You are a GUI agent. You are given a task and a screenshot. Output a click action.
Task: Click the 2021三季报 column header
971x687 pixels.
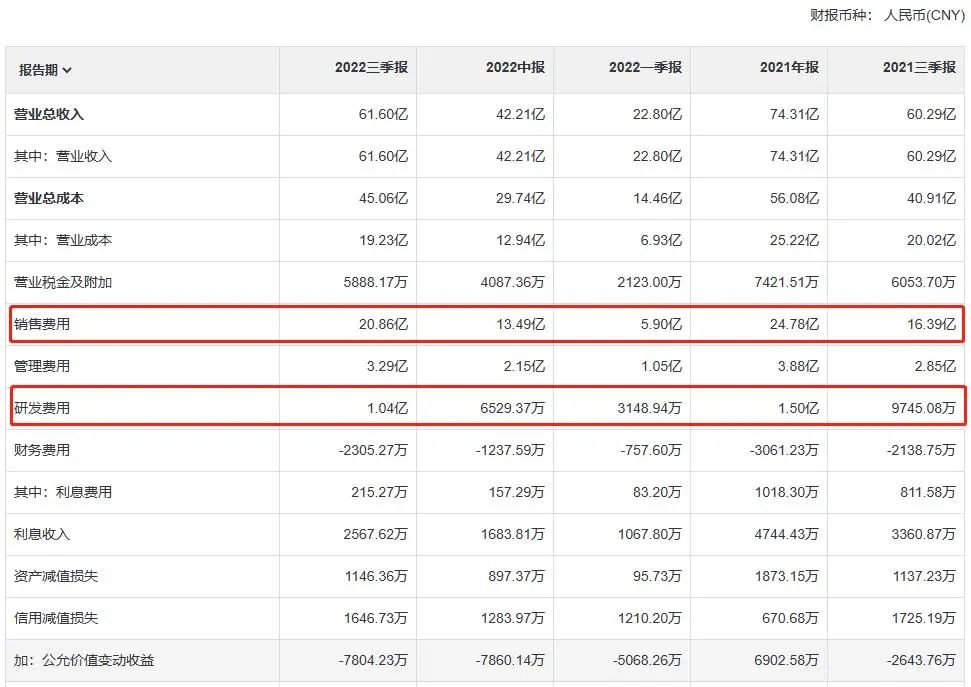(919, 68)
